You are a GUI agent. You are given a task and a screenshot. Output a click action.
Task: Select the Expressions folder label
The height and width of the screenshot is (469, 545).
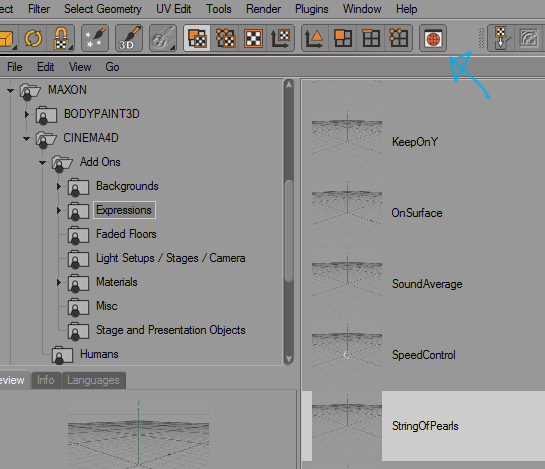pos(124,210)
